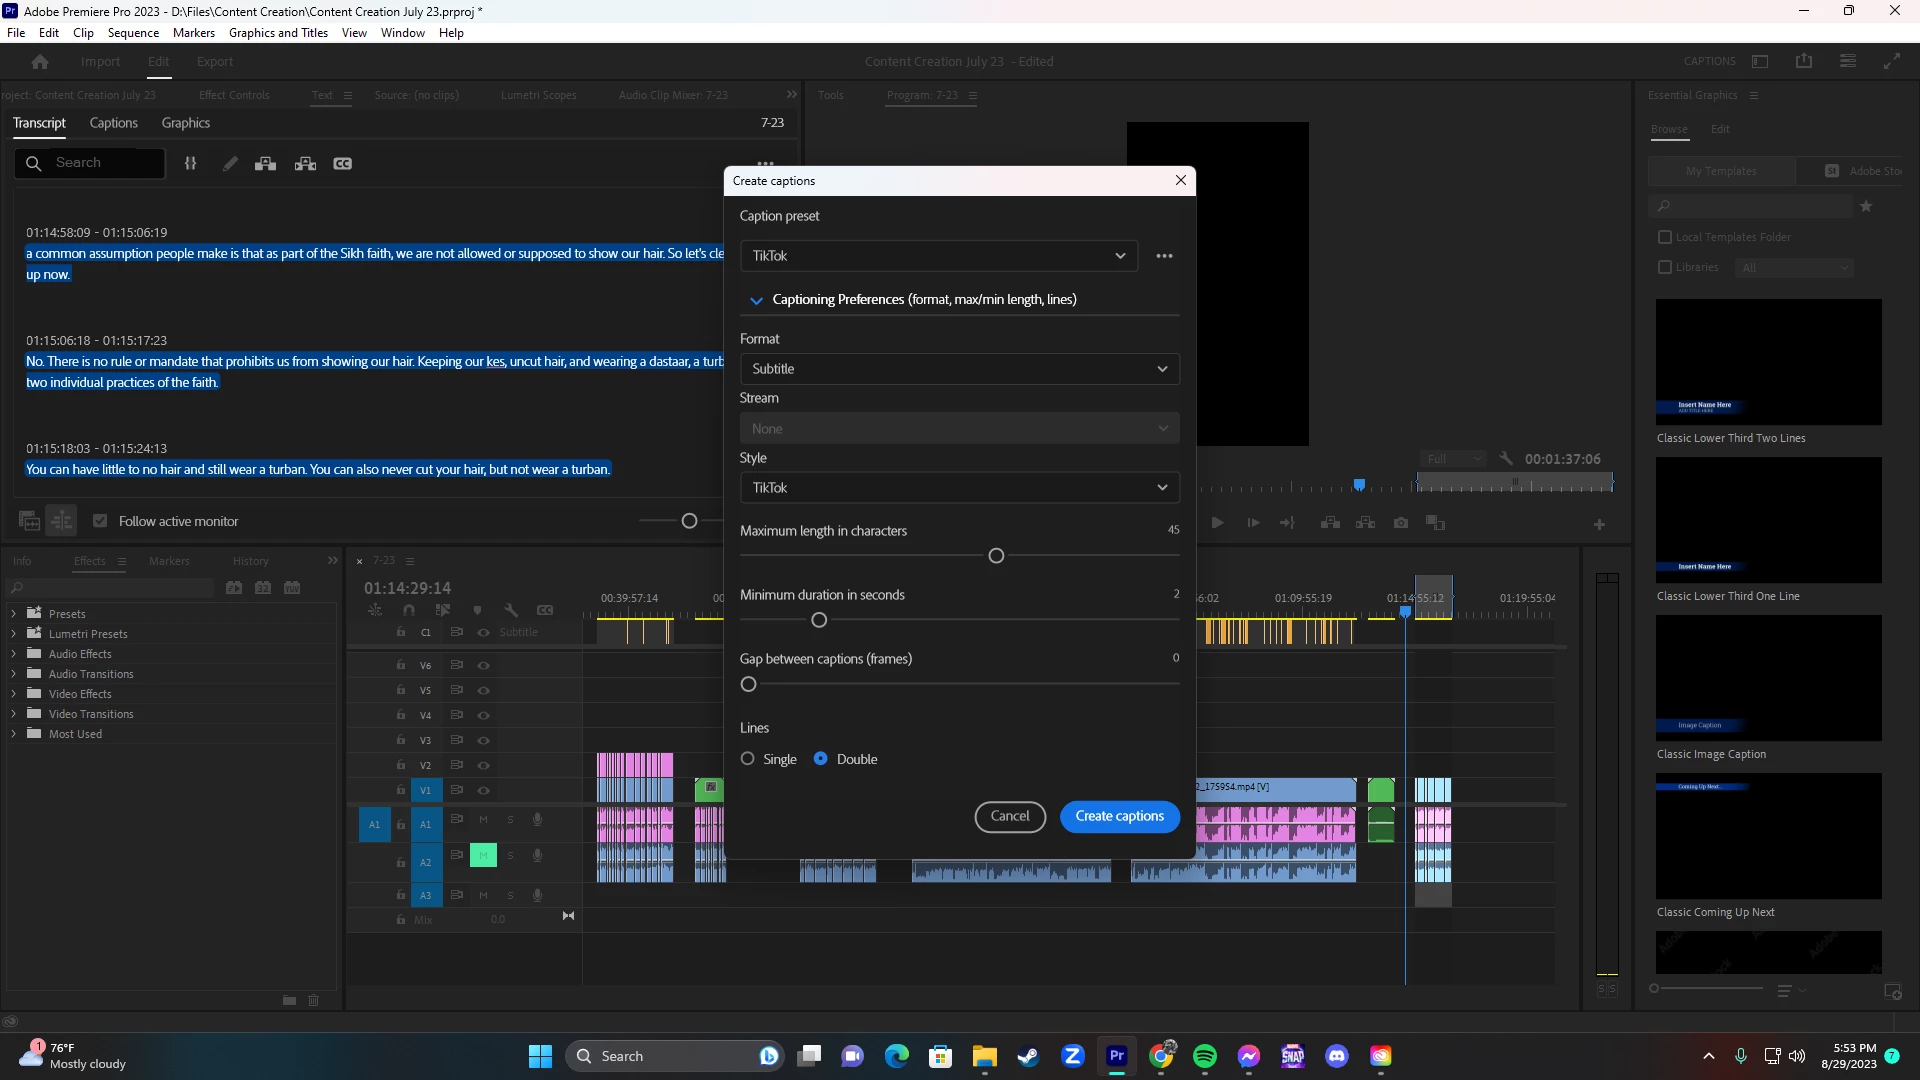This screenshot has width=1920, height=1080.
Task: Switch to the Captions tab
Action: (x=113, y=123)
